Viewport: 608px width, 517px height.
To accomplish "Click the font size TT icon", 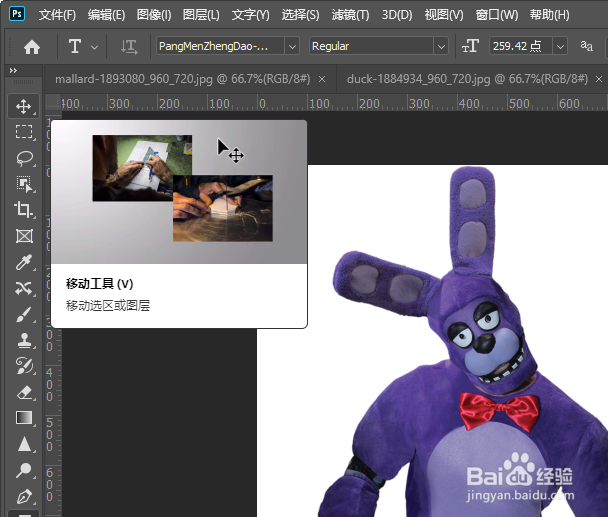I will click(x=470, y=46).
